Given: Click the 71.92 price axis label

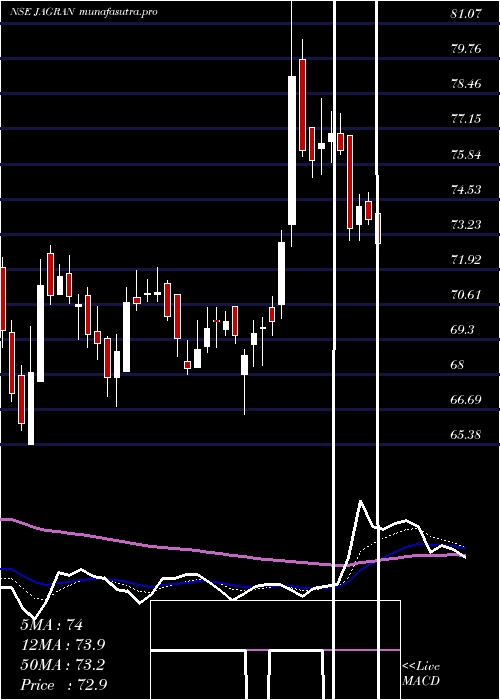Looking at the screenshot, I should (466, 259).
